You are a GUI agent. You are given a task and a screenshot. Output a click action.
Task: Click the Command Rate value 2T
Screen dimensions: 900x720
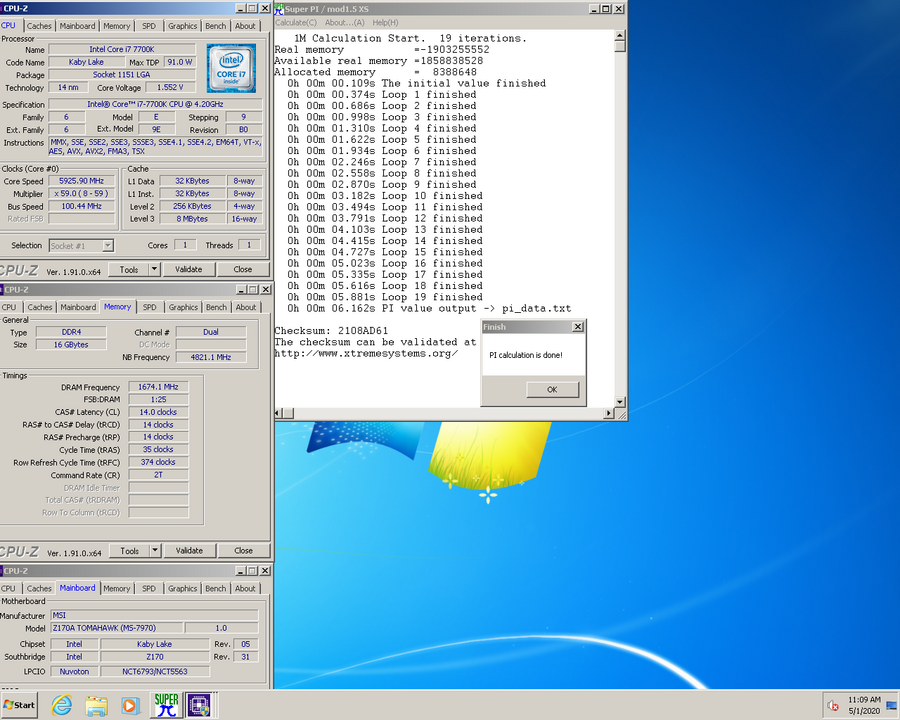158,475
